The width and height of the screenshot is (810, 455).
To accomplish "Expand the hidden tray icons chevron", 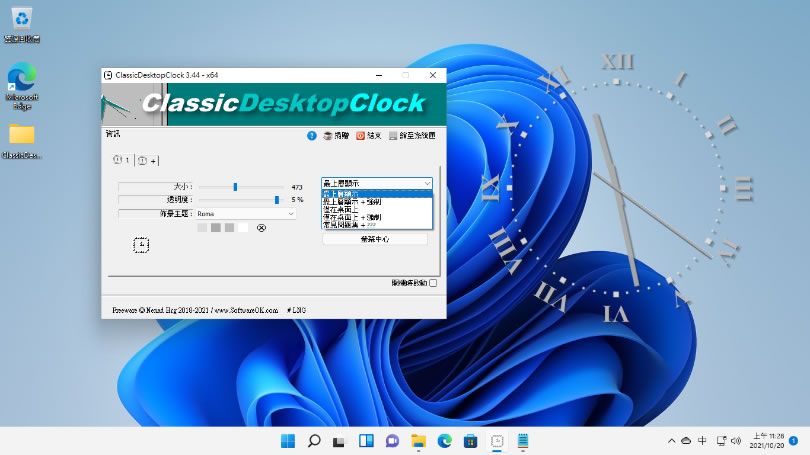I will tap(671, 441).
